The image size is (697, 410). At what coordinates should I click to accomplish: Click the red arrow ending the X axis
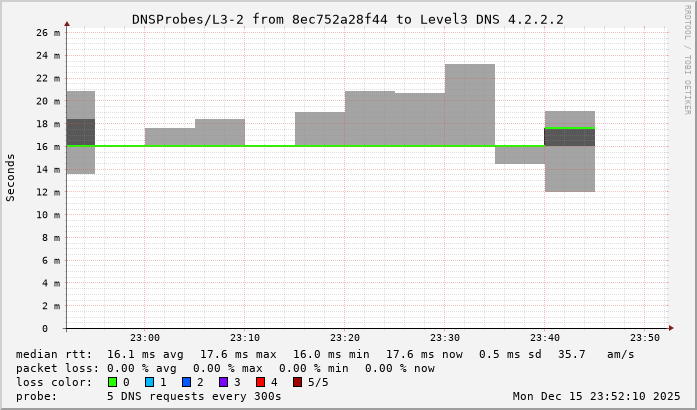tap(671, 328)
